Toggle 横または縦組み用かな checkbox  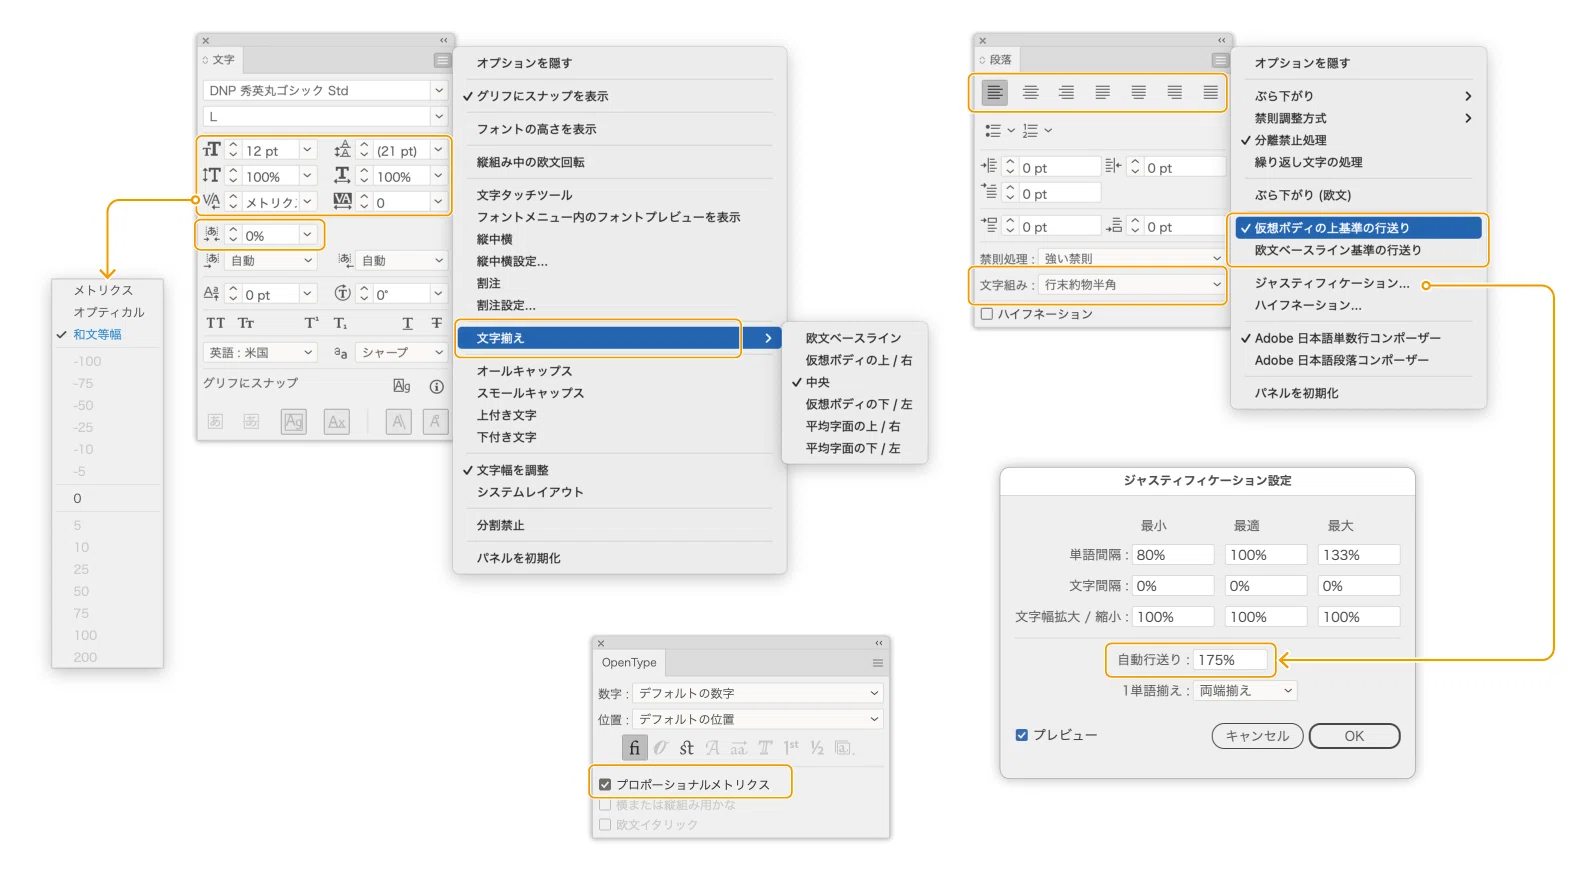click(605, 805)
